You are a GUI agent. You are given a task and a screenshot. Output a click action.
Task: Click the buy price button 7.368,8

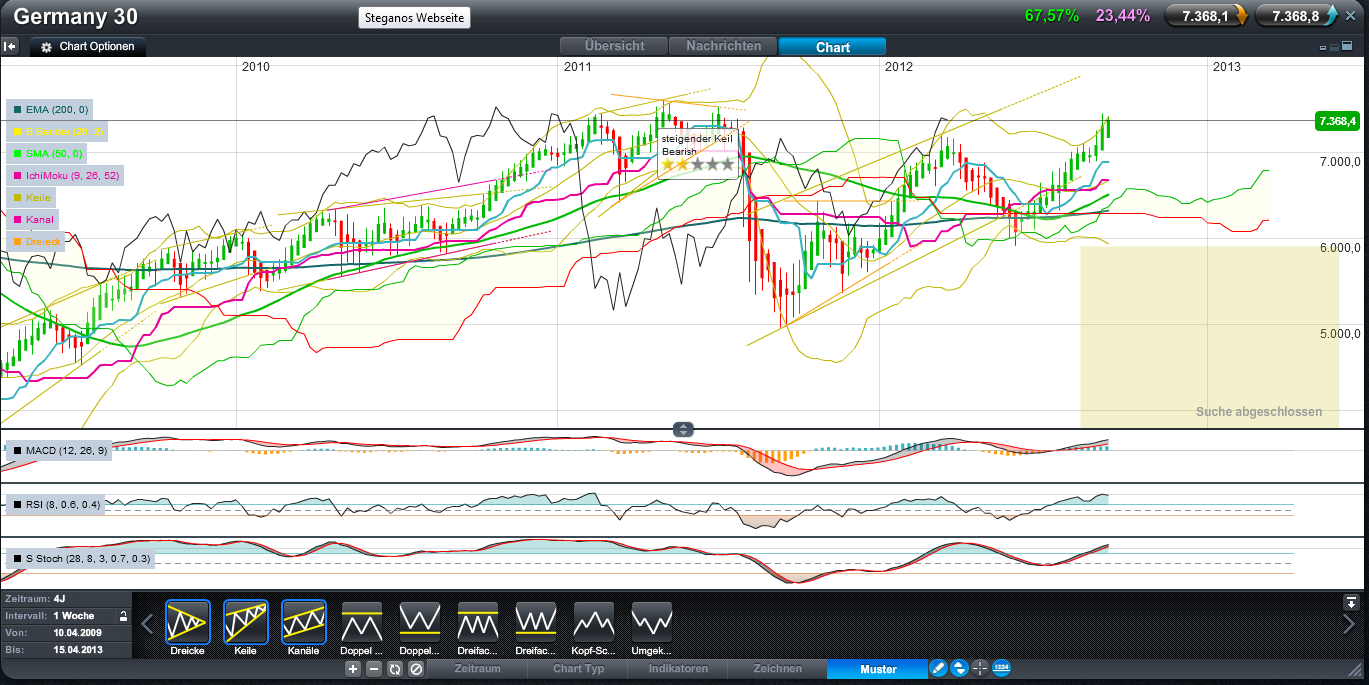[x=1297, y=16]
